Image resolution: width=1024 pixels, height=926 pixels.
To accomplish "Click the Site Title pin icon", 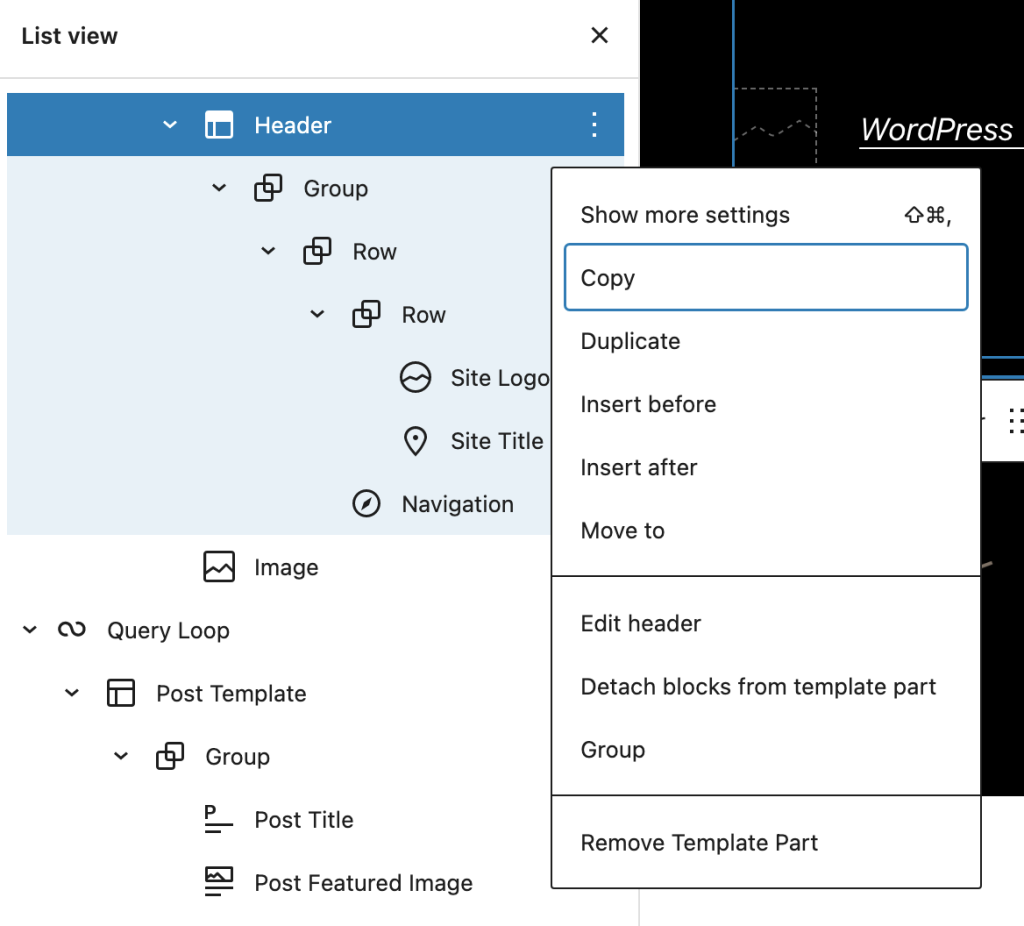I will pos(415,441).
